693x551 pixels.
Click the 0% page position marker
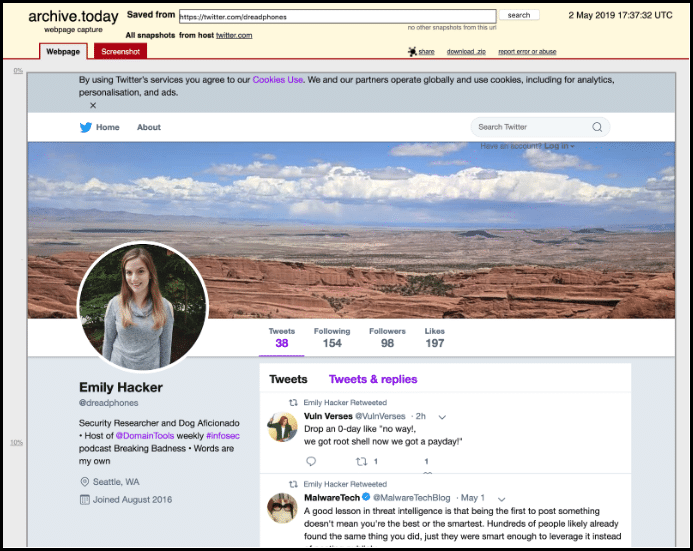18,71
